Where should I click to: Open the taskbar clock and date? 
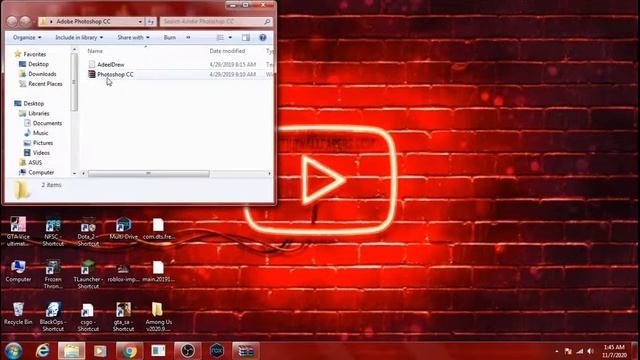pyautogui.click(x=614, y=351)
